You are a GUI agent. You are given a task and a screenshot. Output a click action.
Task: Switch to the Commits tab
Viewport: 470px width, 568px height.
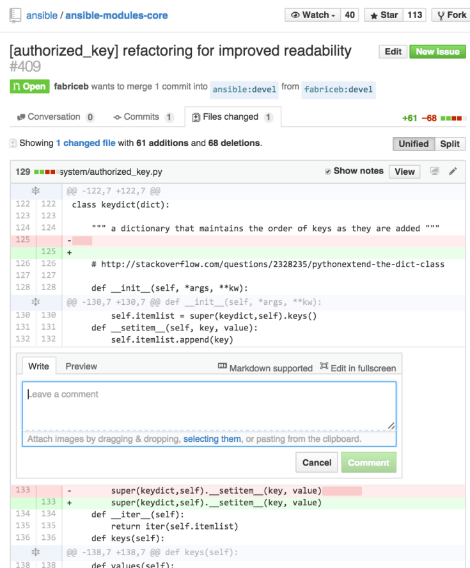144,117
